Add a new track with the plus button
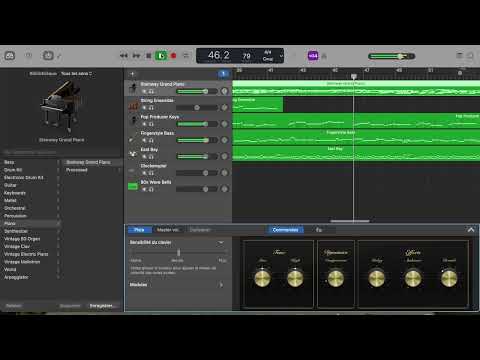Screen dimensions: 480x360 click(x=132, y=74)
